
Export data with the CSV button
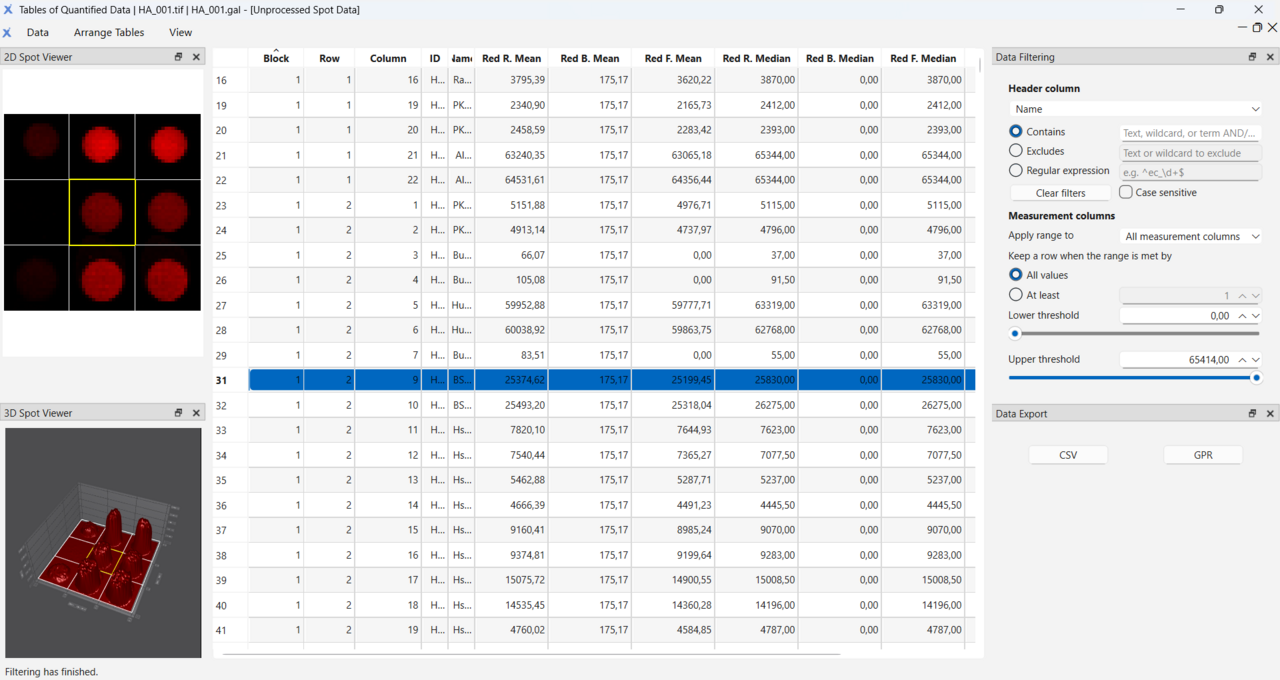[1068, 455]
